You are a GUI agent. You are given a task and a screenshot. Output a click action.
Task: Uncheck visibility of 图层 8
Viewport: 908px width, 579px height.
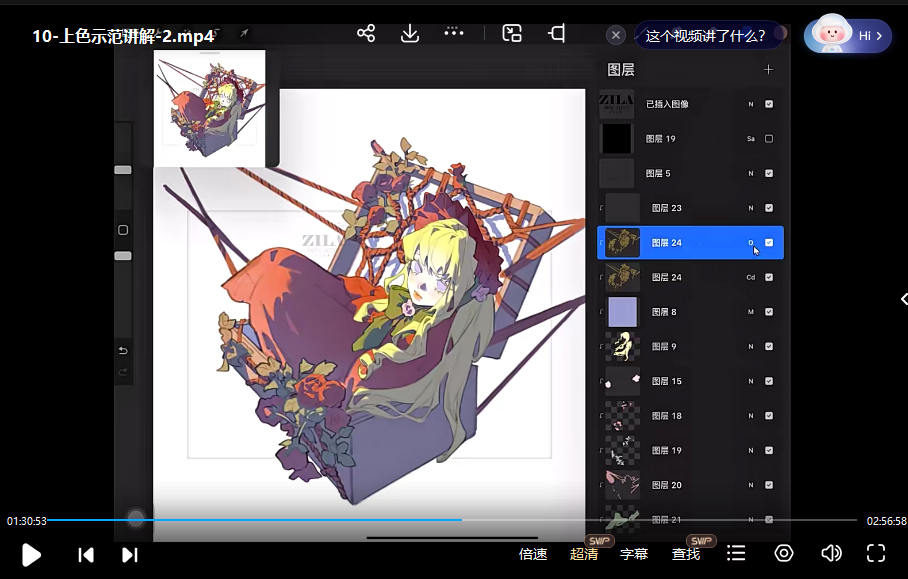point(769,312)
